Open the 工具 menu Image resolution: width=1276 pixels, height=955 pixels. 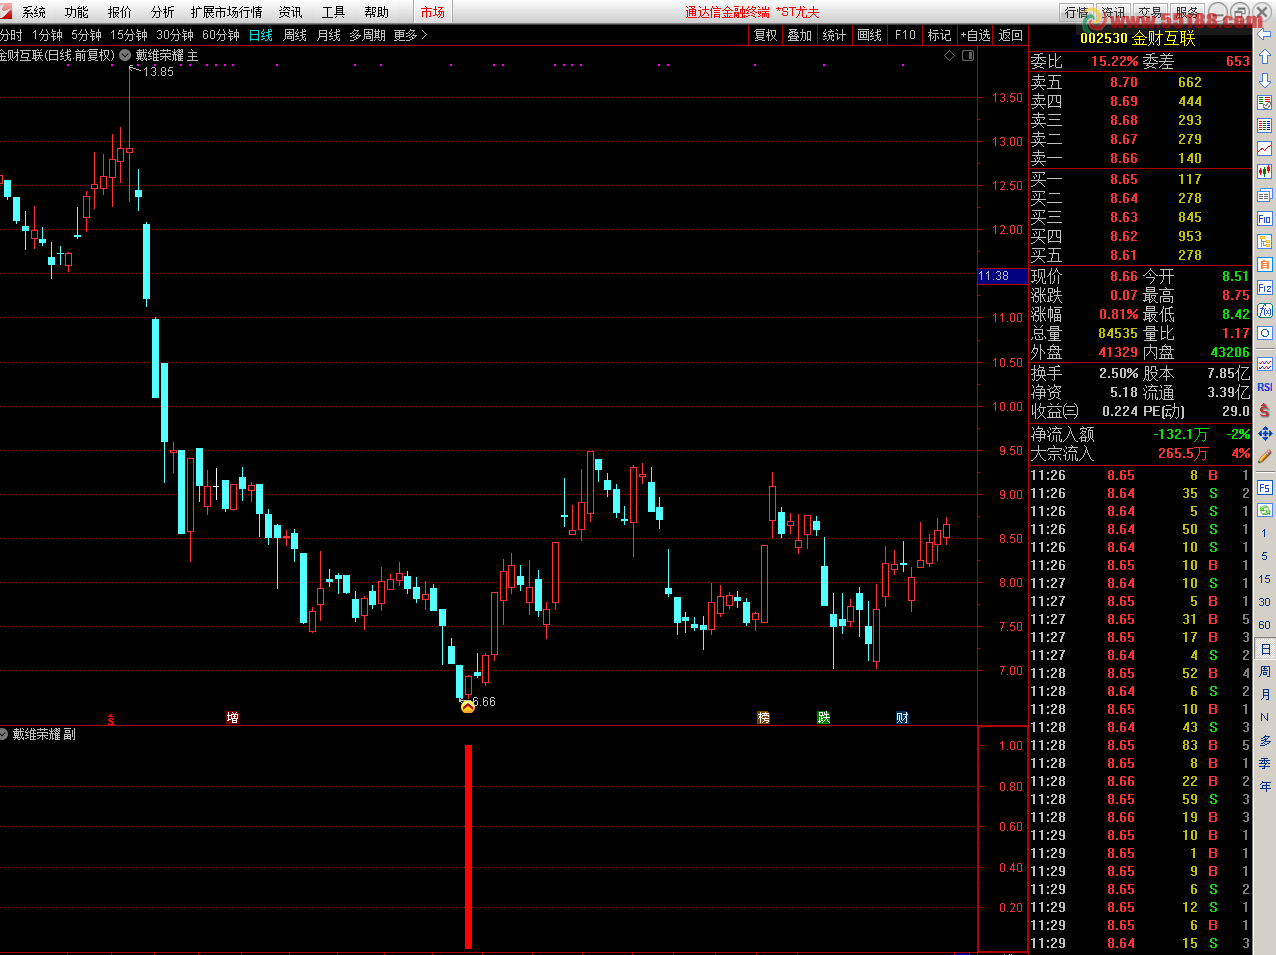pyautogui.click(x=333, y=12)
